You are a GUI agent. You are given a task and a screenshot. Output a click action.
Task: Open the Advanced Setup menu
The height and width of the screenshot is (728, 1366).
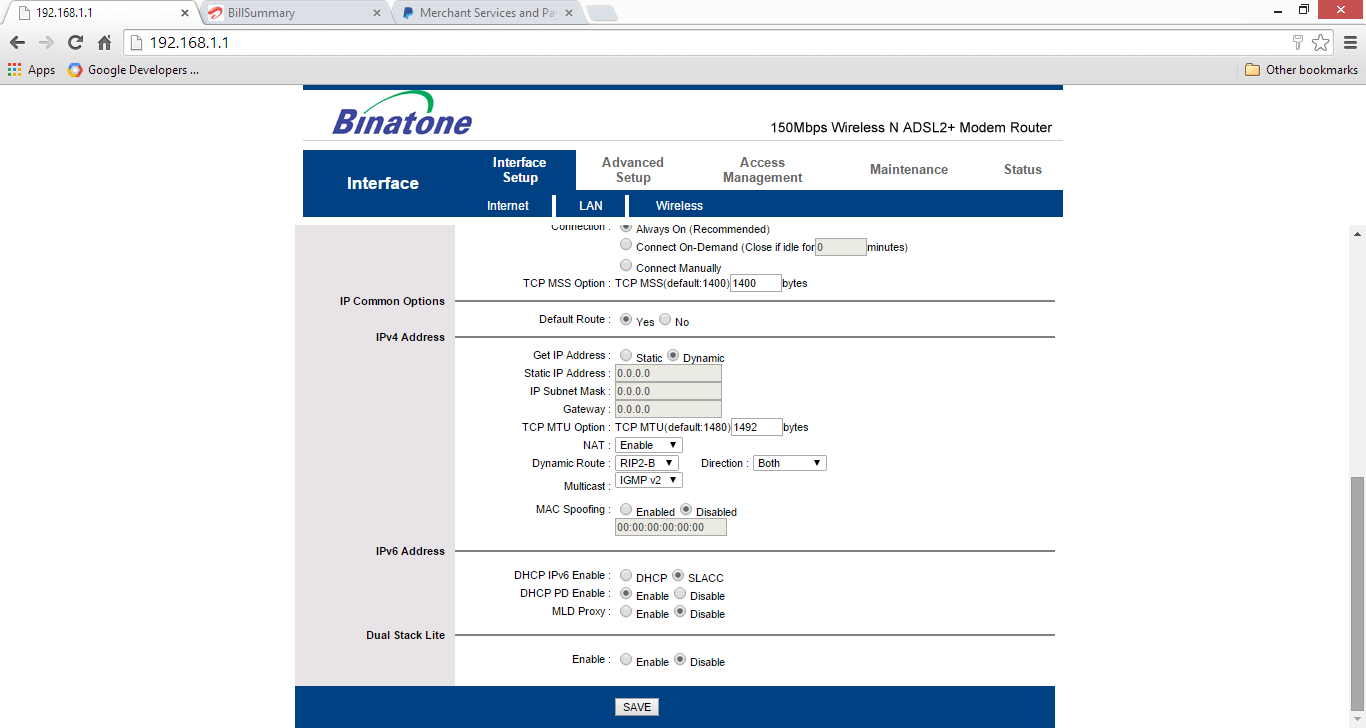coord(633,170)
